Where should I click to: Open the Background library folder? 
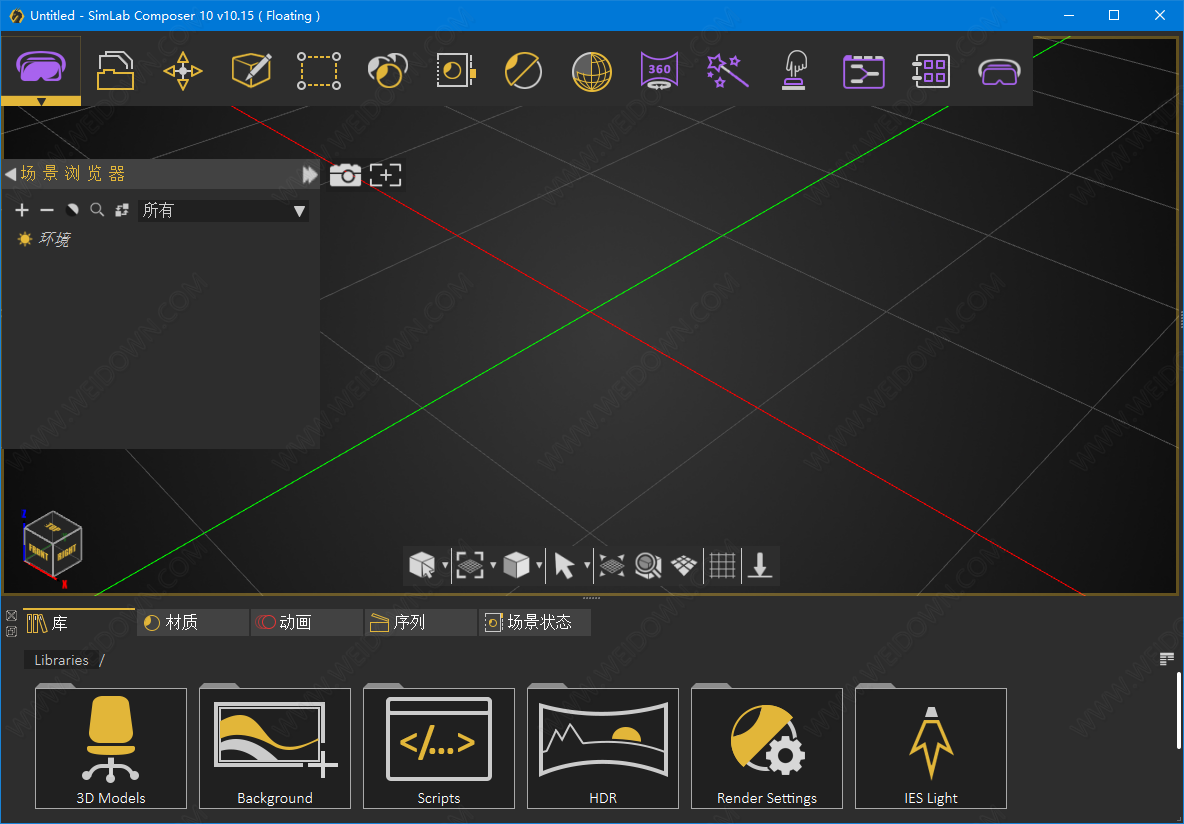275,747
